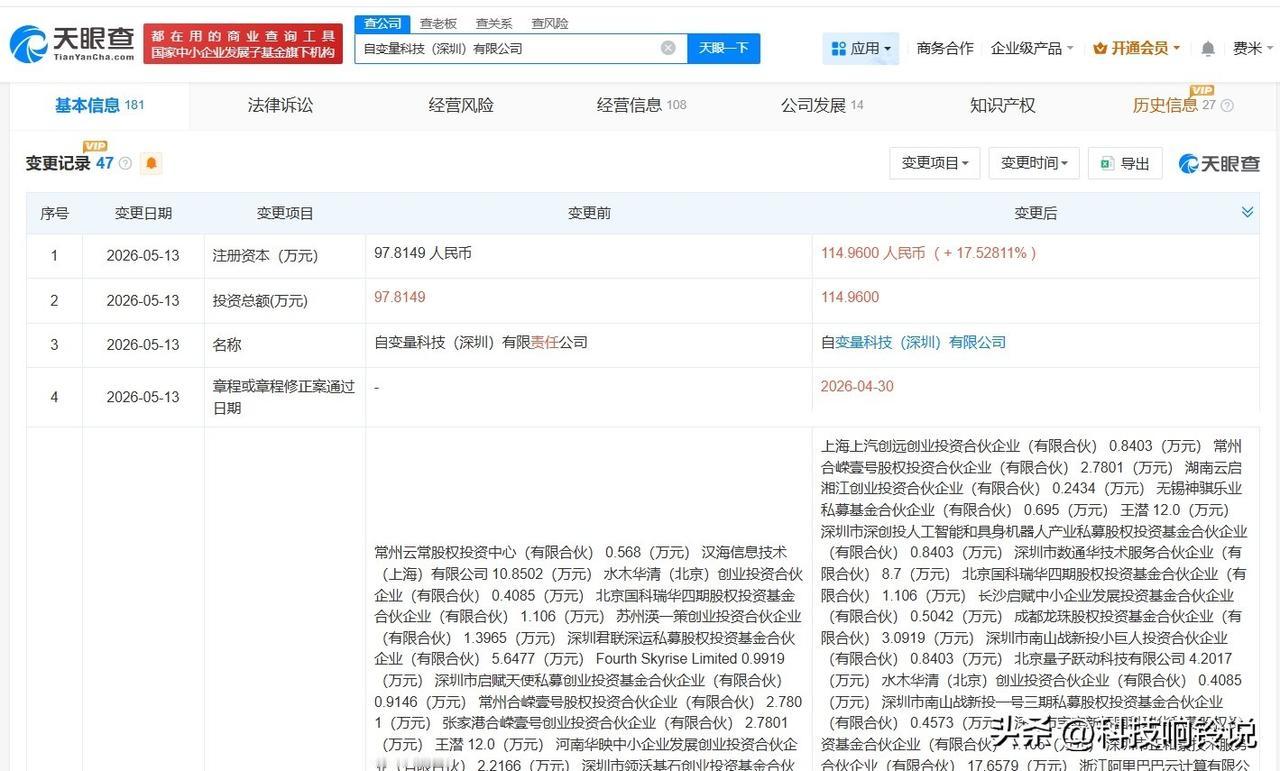Click the 变更前 column header
This screenshot has height=771, width=1280.
589,213
